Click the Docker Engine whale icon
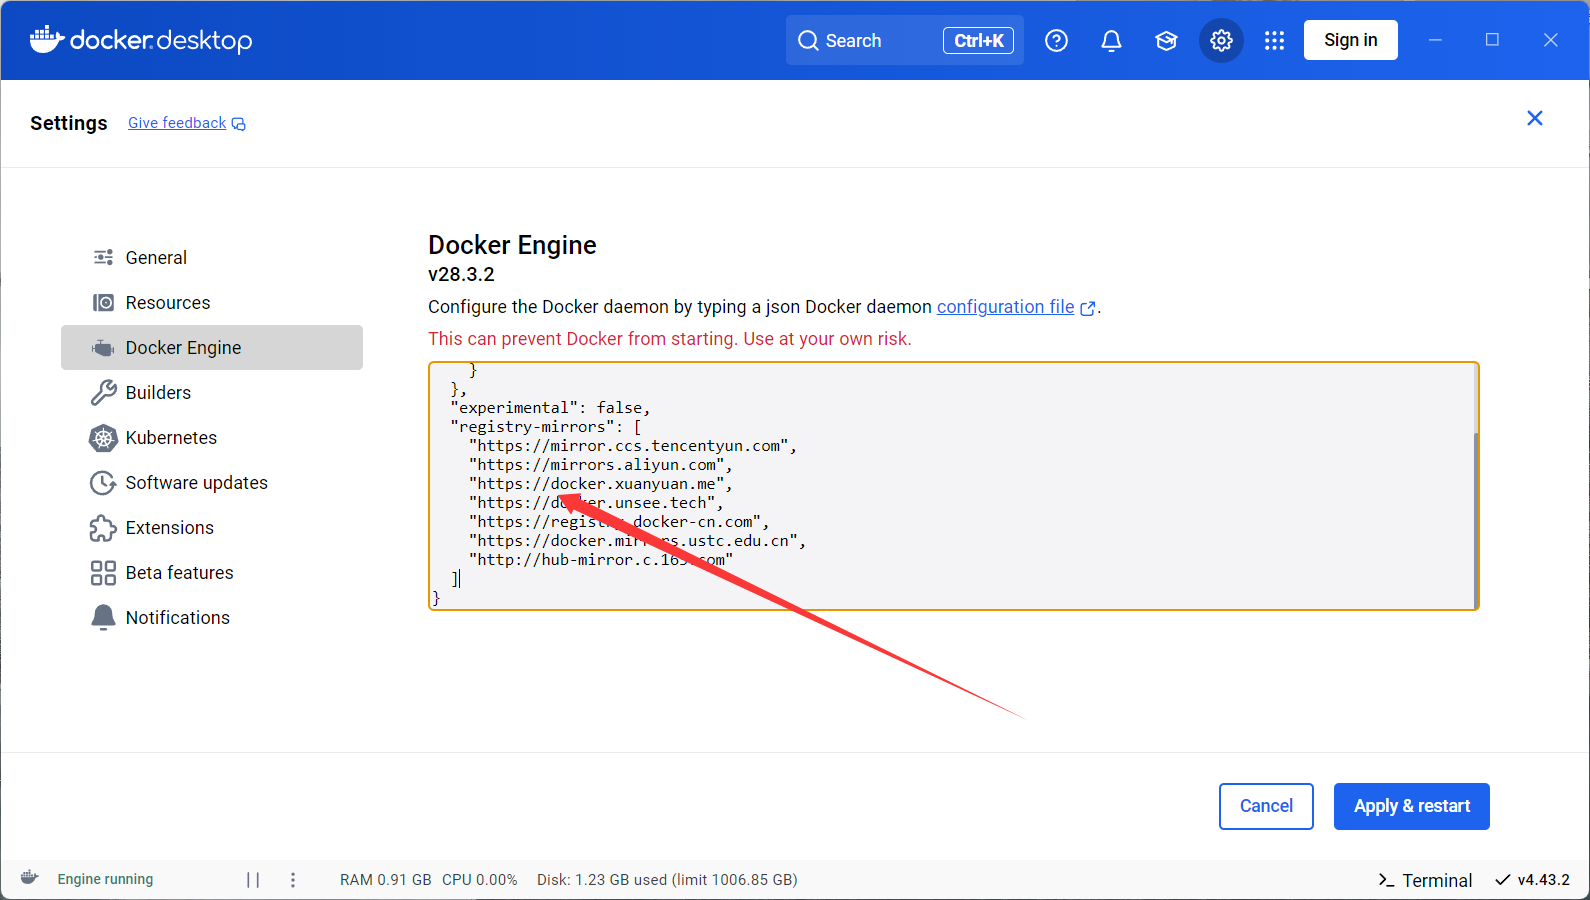Image resolution: width=1590 pixels, height=900 pixels. (x=103, y=348)
